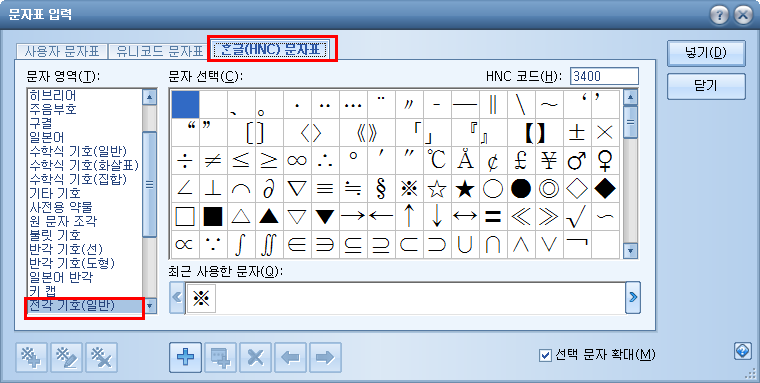Screen dimensions: 760x383
Task: Select 반각 기호(도형) in the list
Action: pyautogui.click(x=72, y=263)
